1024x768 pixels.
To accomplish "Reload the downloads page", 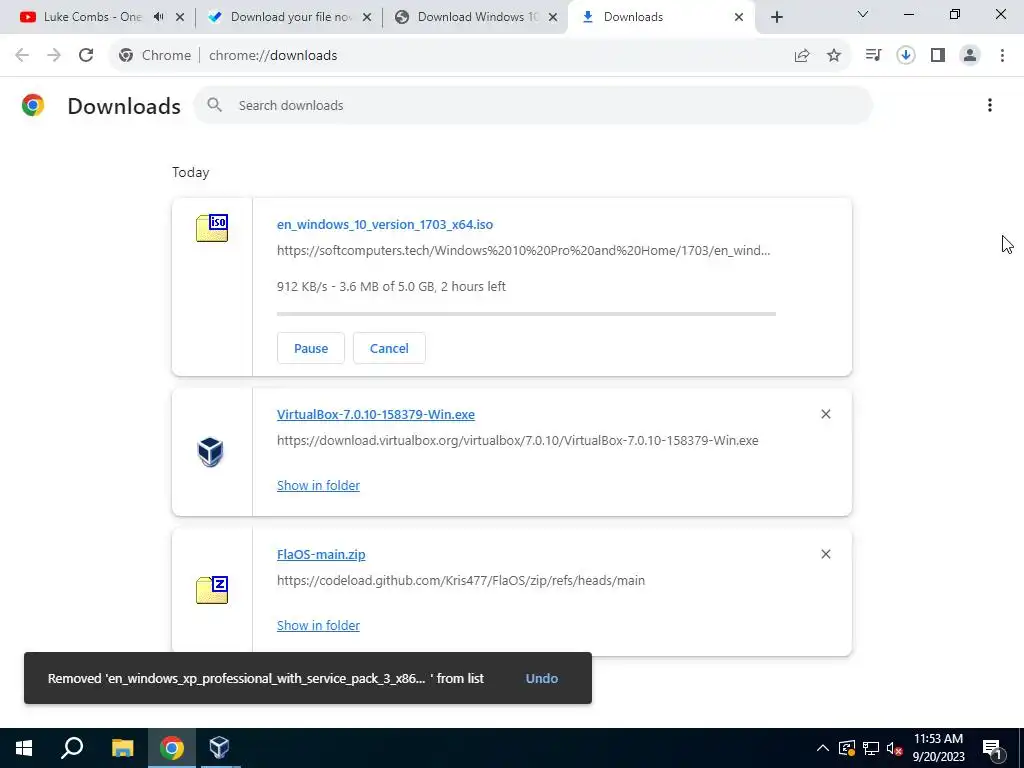I will coord(86,55).
